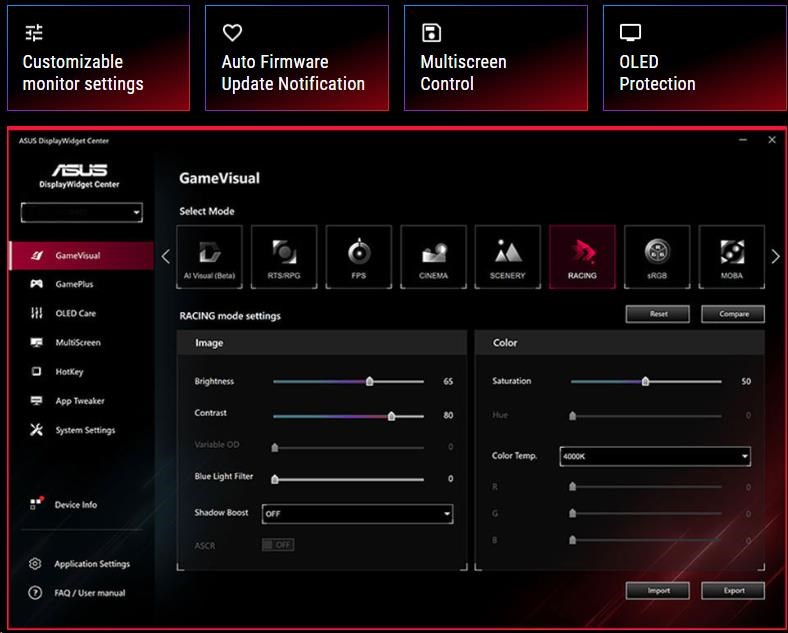Select the MOBA mode tile

point(732,257)
